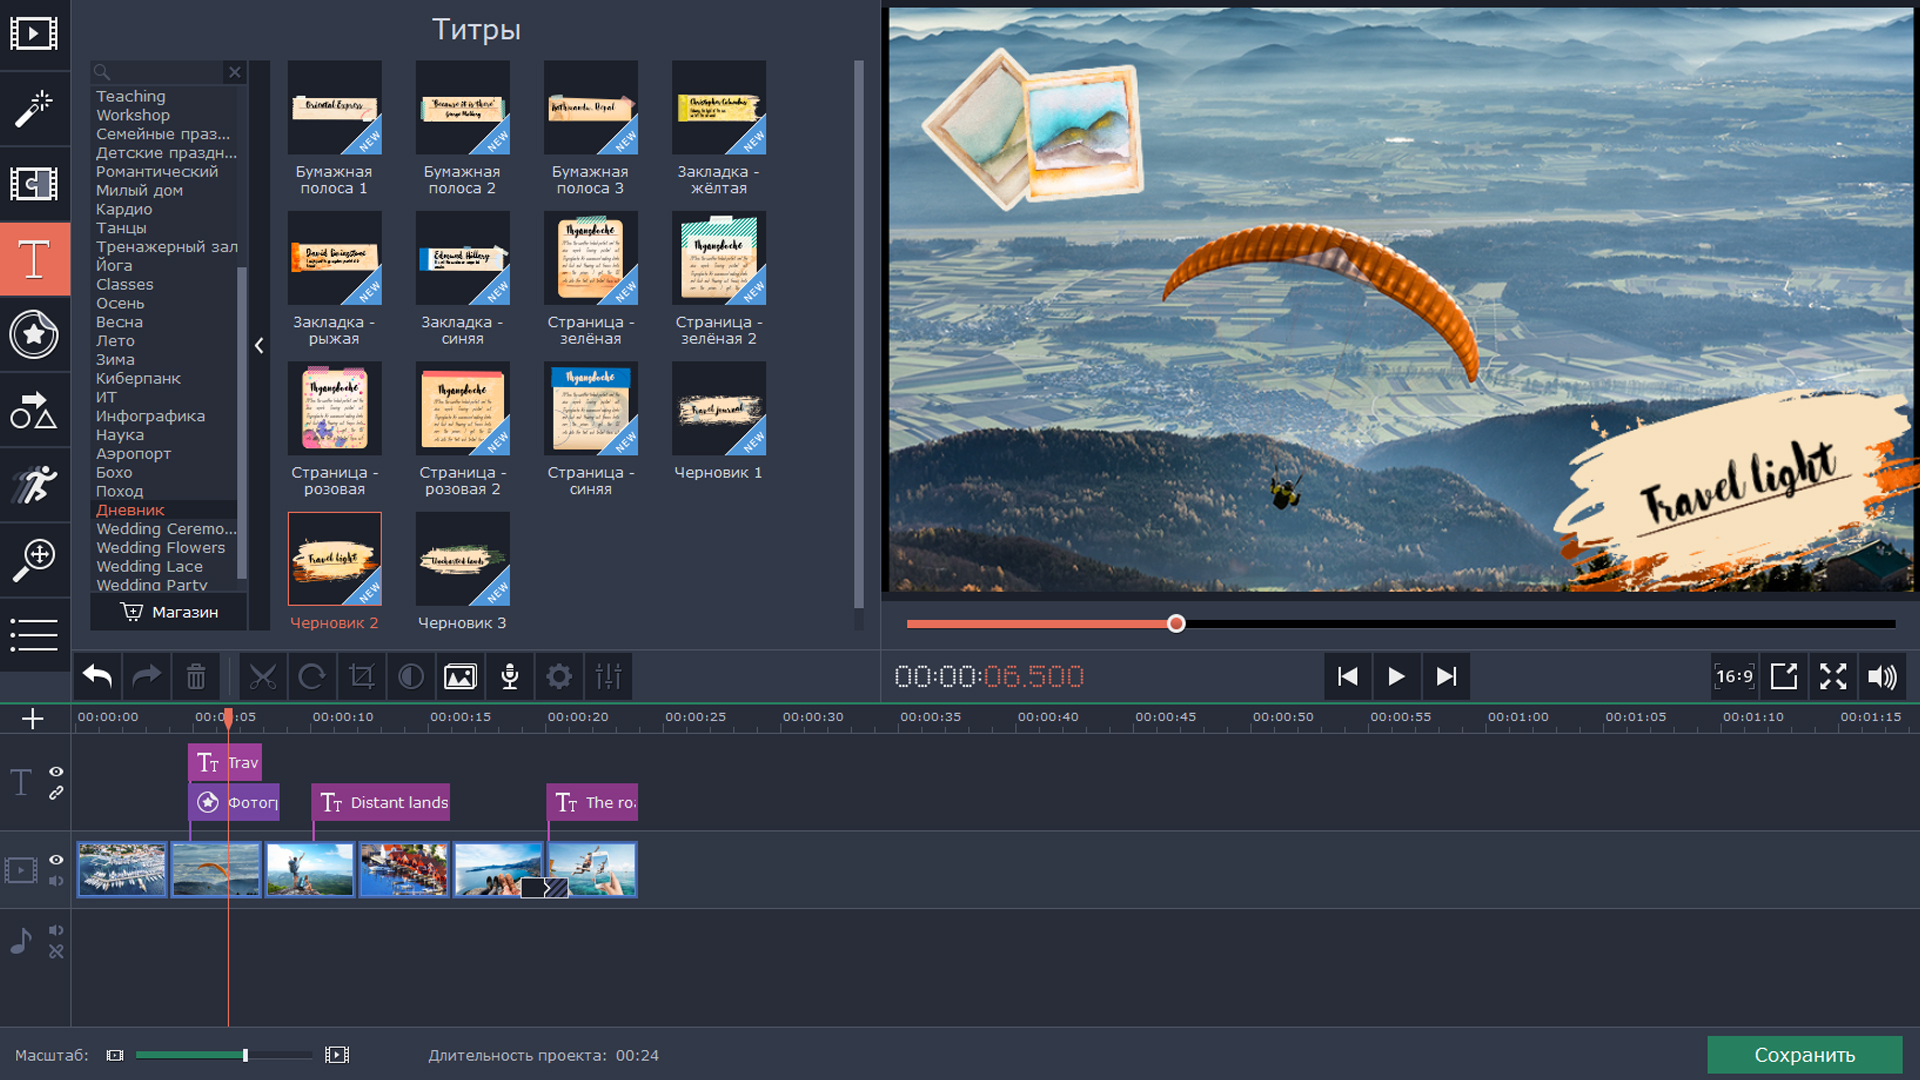Open the 16:9 aspect ratio dropdown
1920x1080 pixels.
coord(1734,677)
